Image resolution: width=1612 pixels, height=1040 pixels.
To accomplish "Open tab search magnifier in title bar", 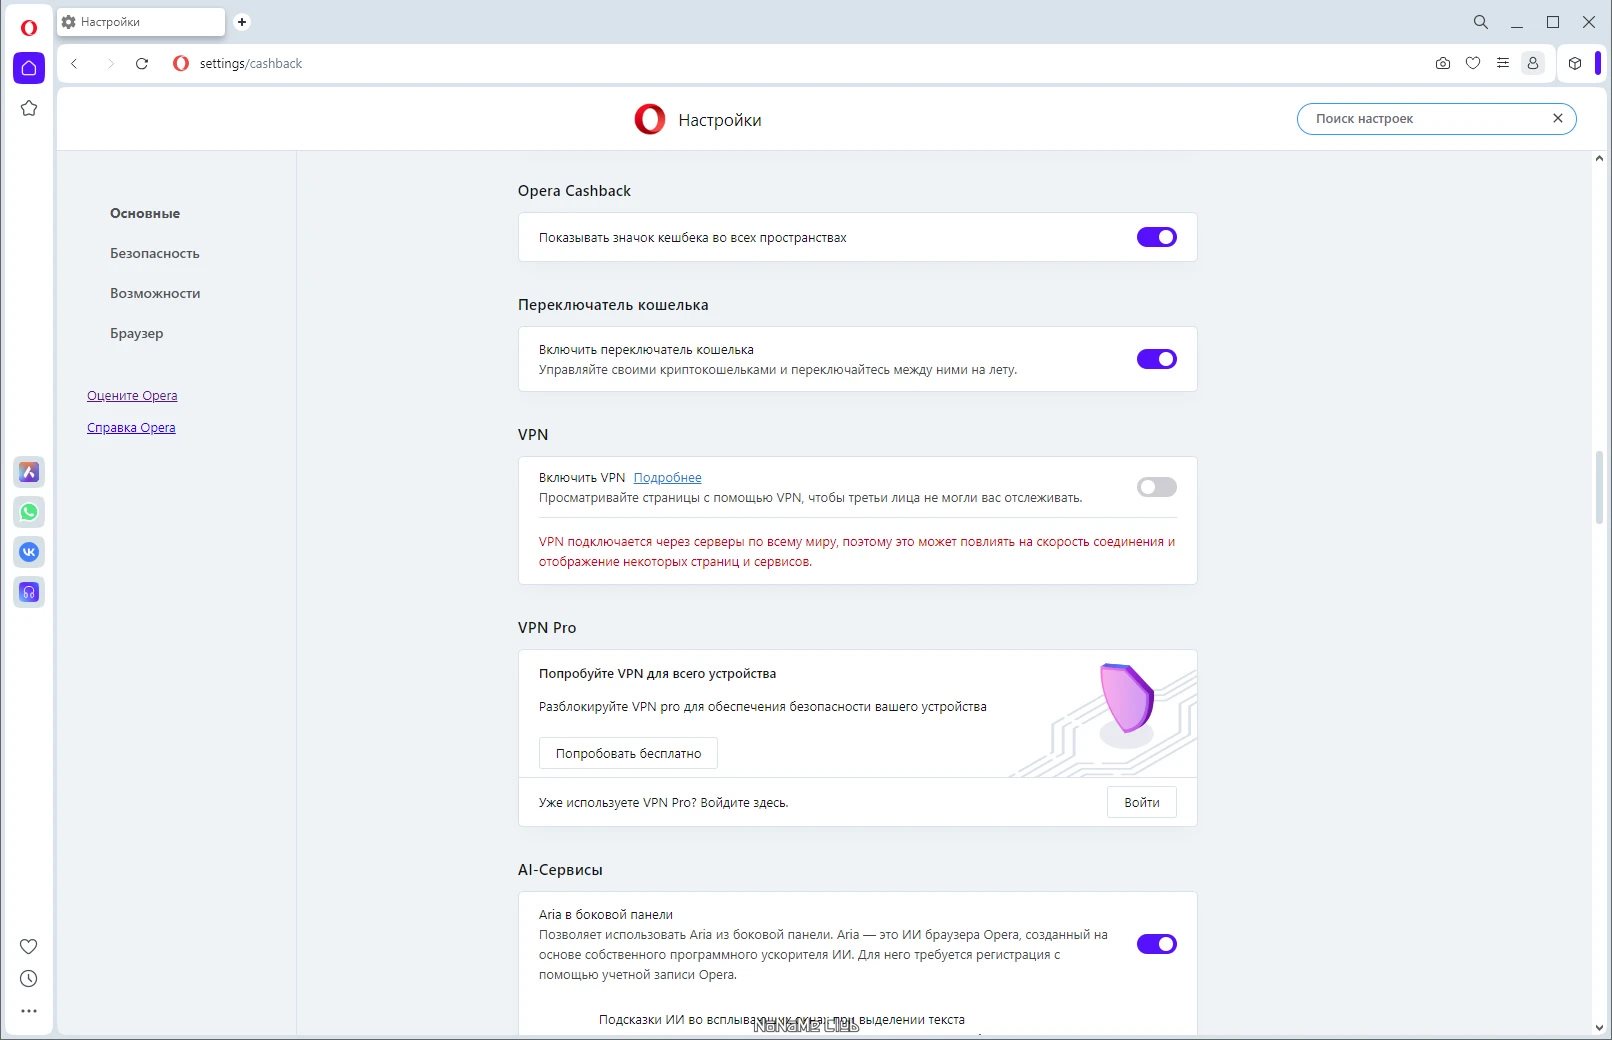I will click(x=1481, y=22).
